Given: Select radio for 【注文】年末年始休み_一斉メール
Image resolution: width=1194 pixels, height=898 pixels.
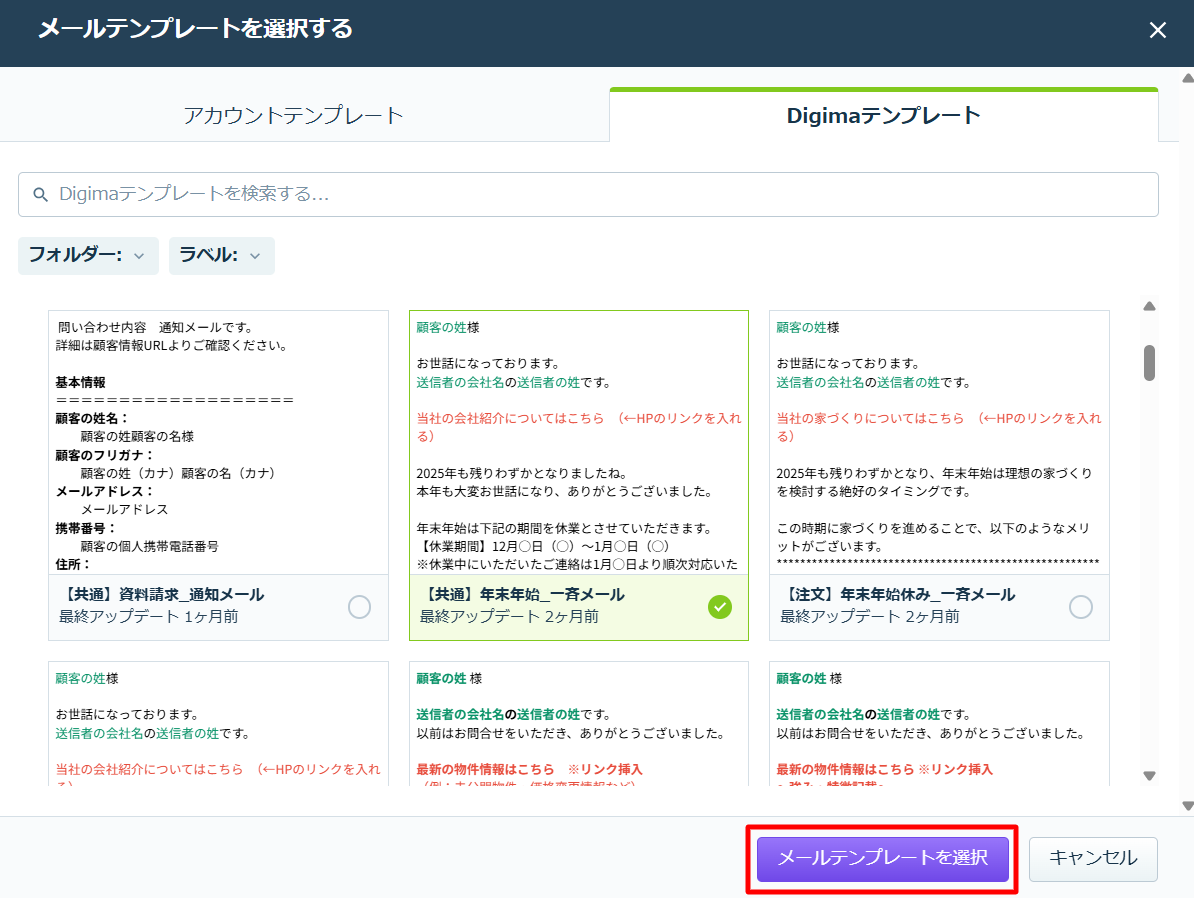Looking at the screenshot, I should pos(1081,607).
